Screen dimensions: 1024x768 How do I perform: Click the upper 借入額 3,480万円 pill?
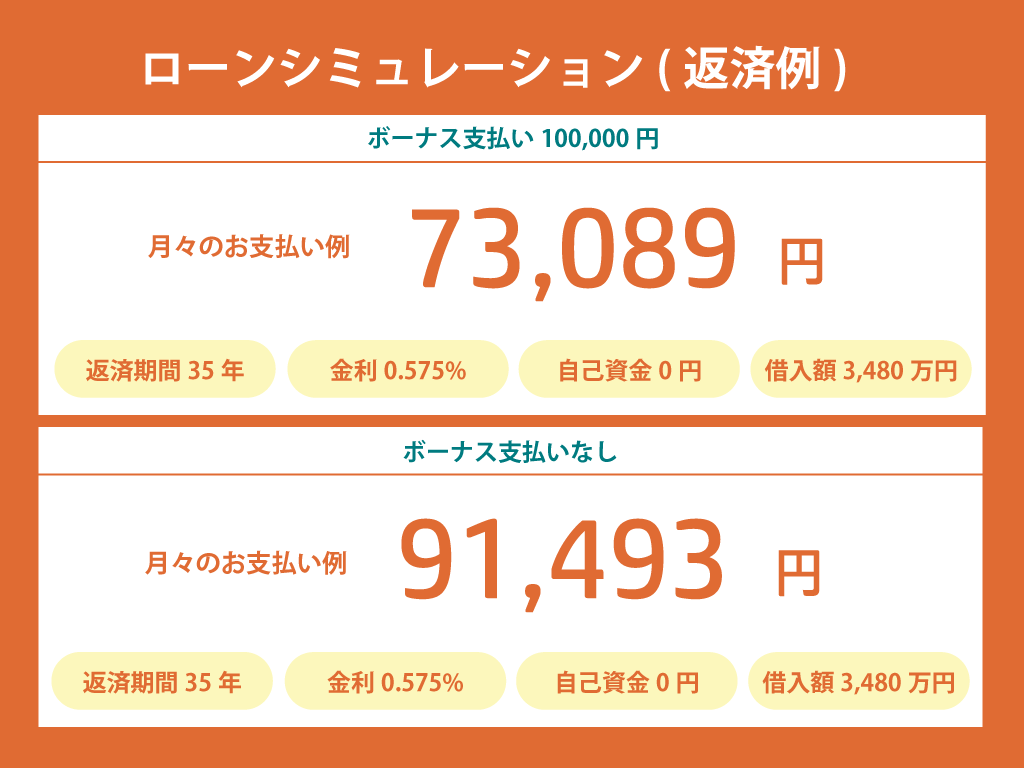coord(861,369)
